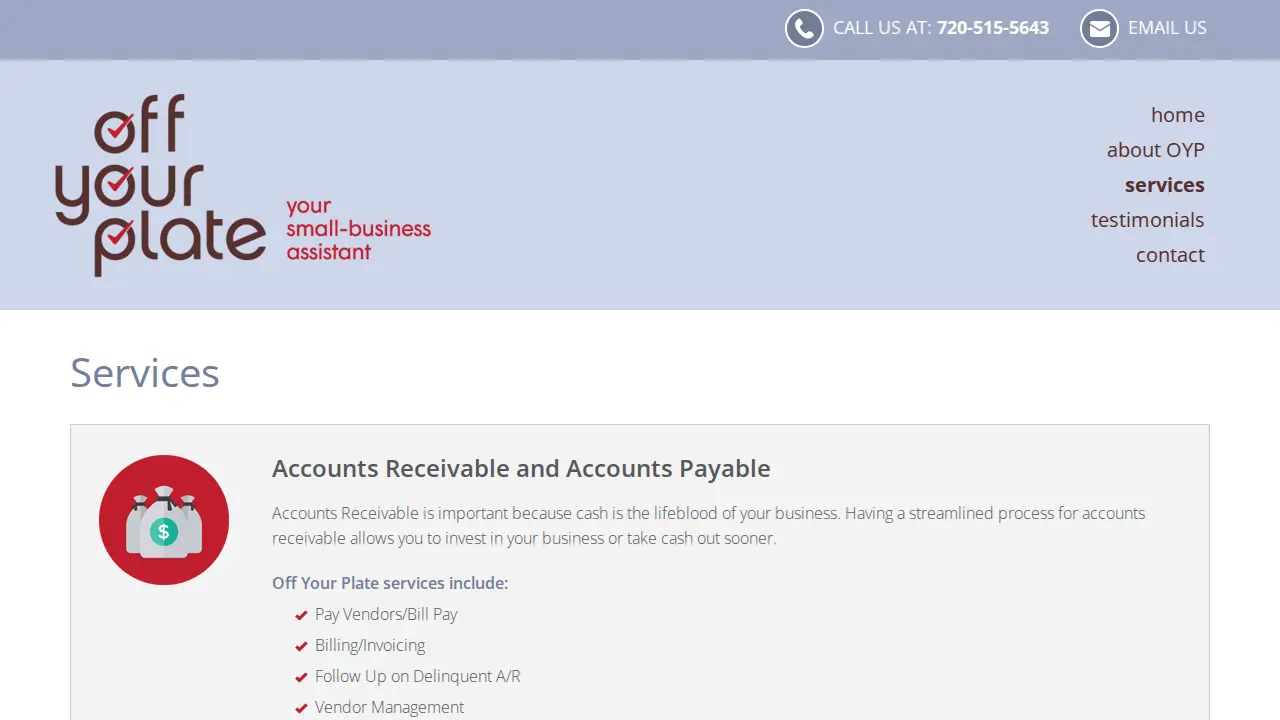Go to the home page
This screenshot has width=1280, height=720.
point(1177,115)
